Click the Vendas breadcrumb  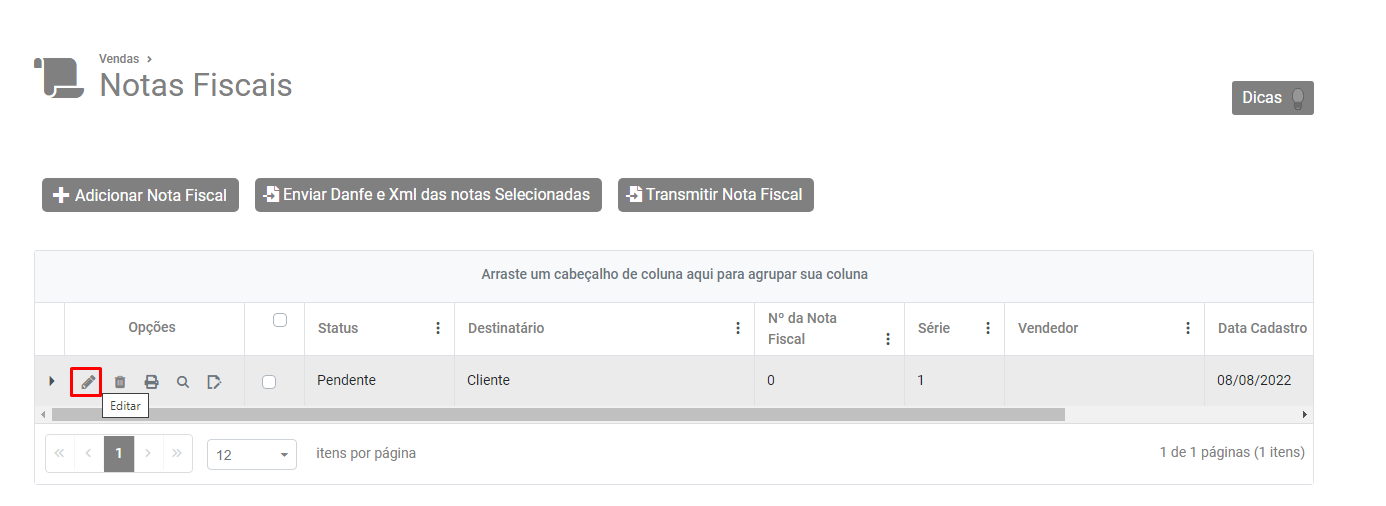point(119,59)
